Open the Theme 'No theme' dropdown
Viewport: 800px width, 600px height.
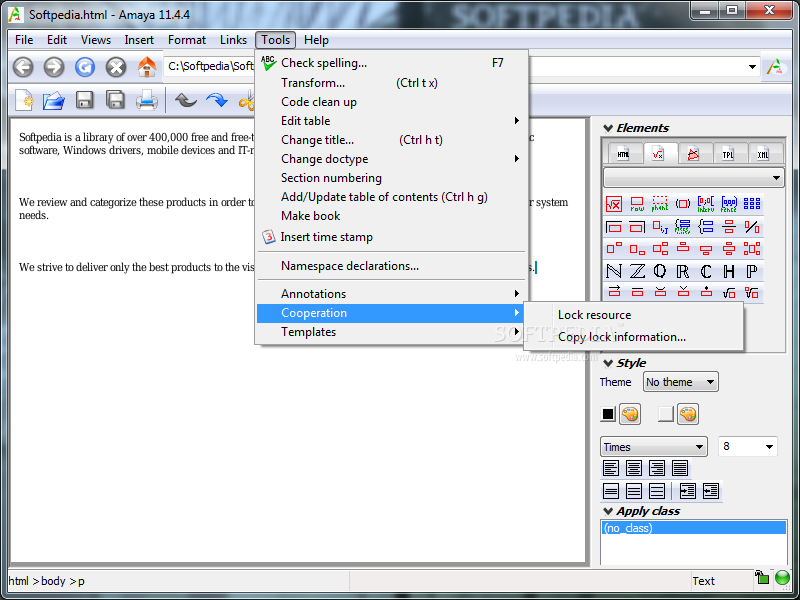[x=681, y=382]
